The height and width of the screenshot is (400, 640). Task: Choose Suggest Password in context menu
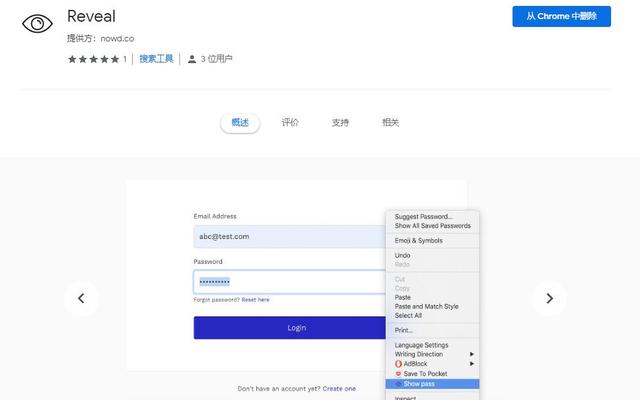(423, 217)
